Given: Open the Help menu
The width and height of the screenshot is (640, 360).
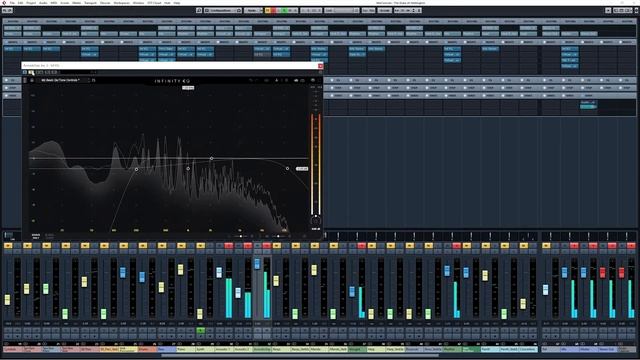Looking at the screenshot, I should (177, 2).
